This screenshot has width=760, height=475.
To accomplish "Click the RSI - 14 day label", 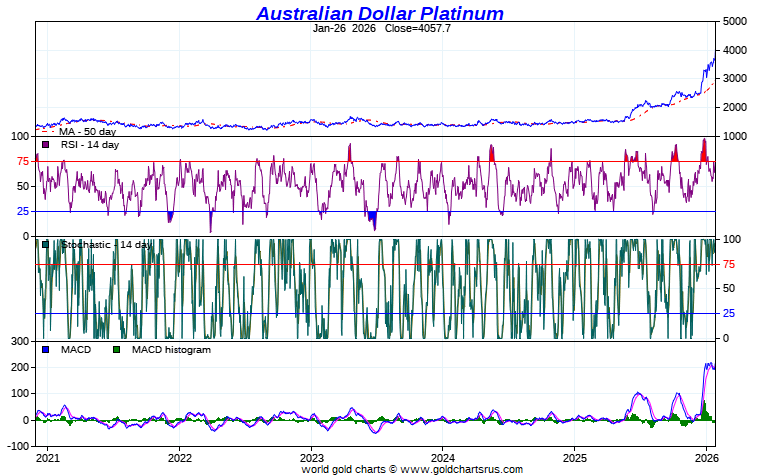I will click(90, 144).
